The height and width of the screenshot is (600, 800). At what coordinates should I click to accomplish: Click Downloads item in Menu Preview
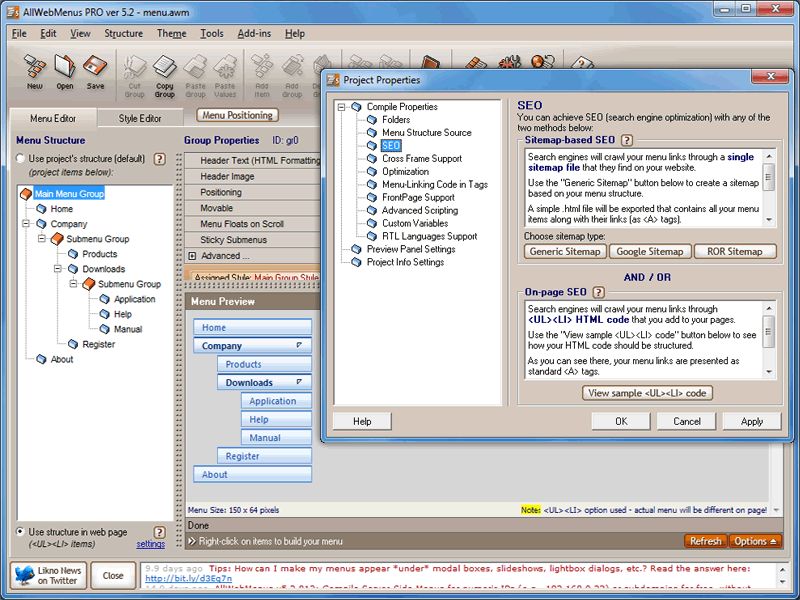264,383
